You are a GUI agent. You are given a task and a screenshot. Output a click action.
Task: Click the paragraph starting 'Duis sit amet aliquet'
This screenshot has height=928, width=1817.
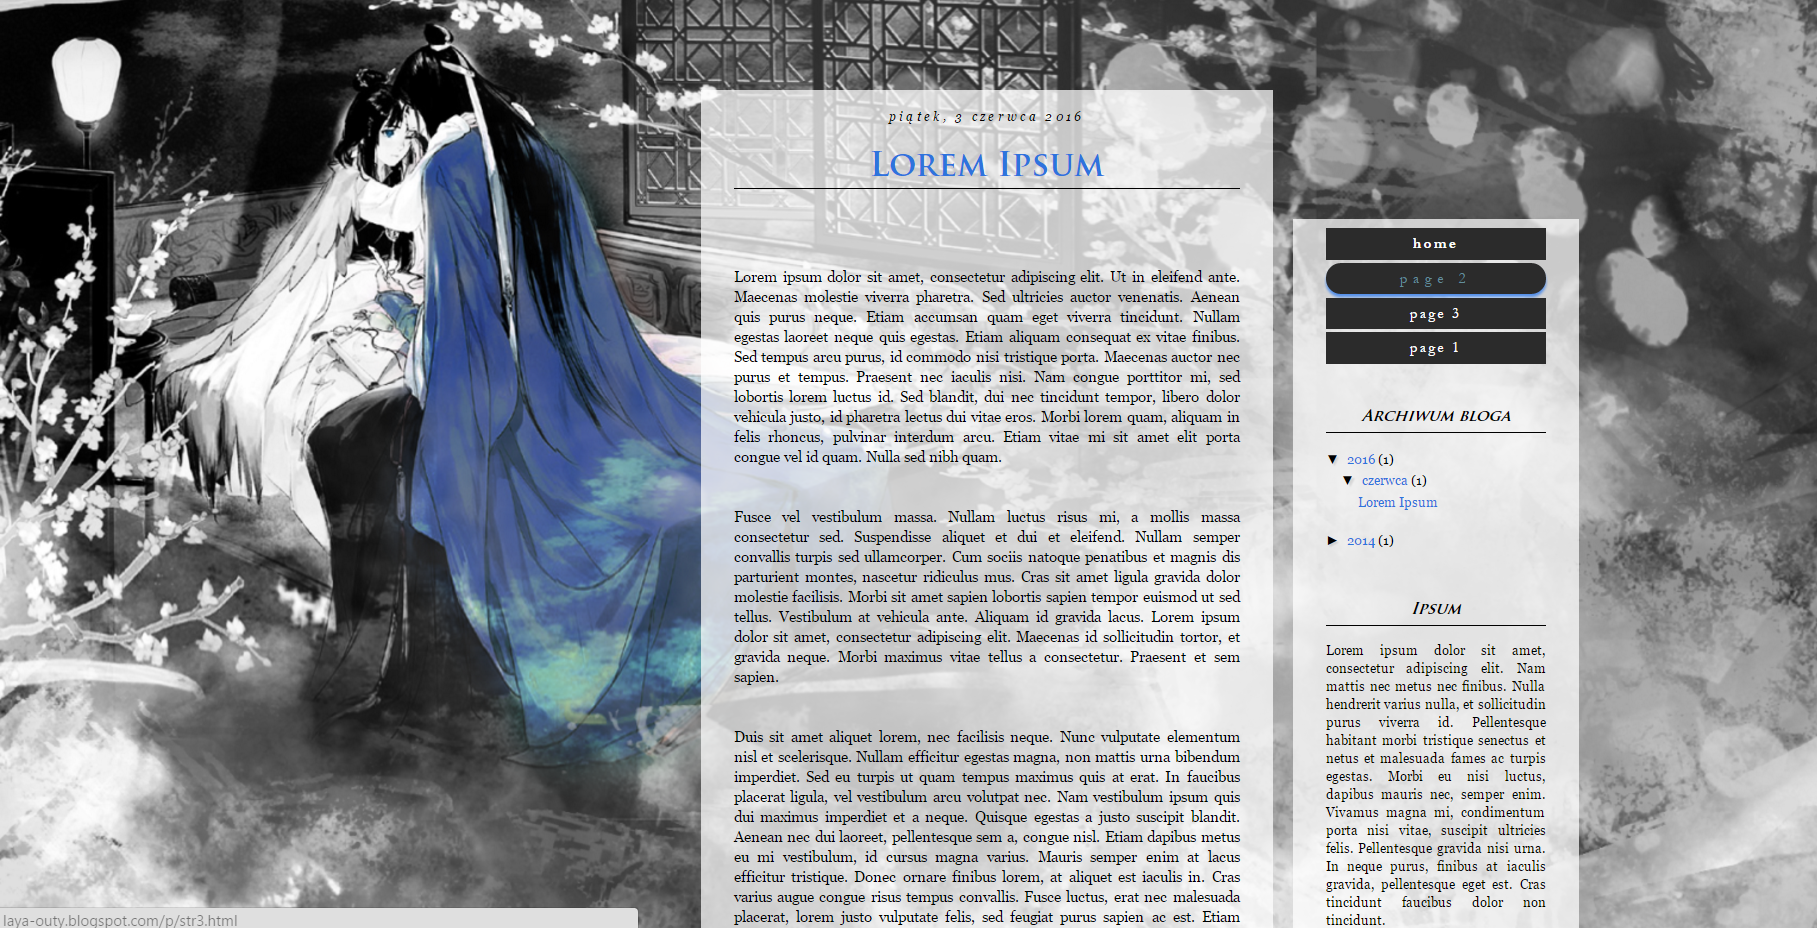pos(987,827)
